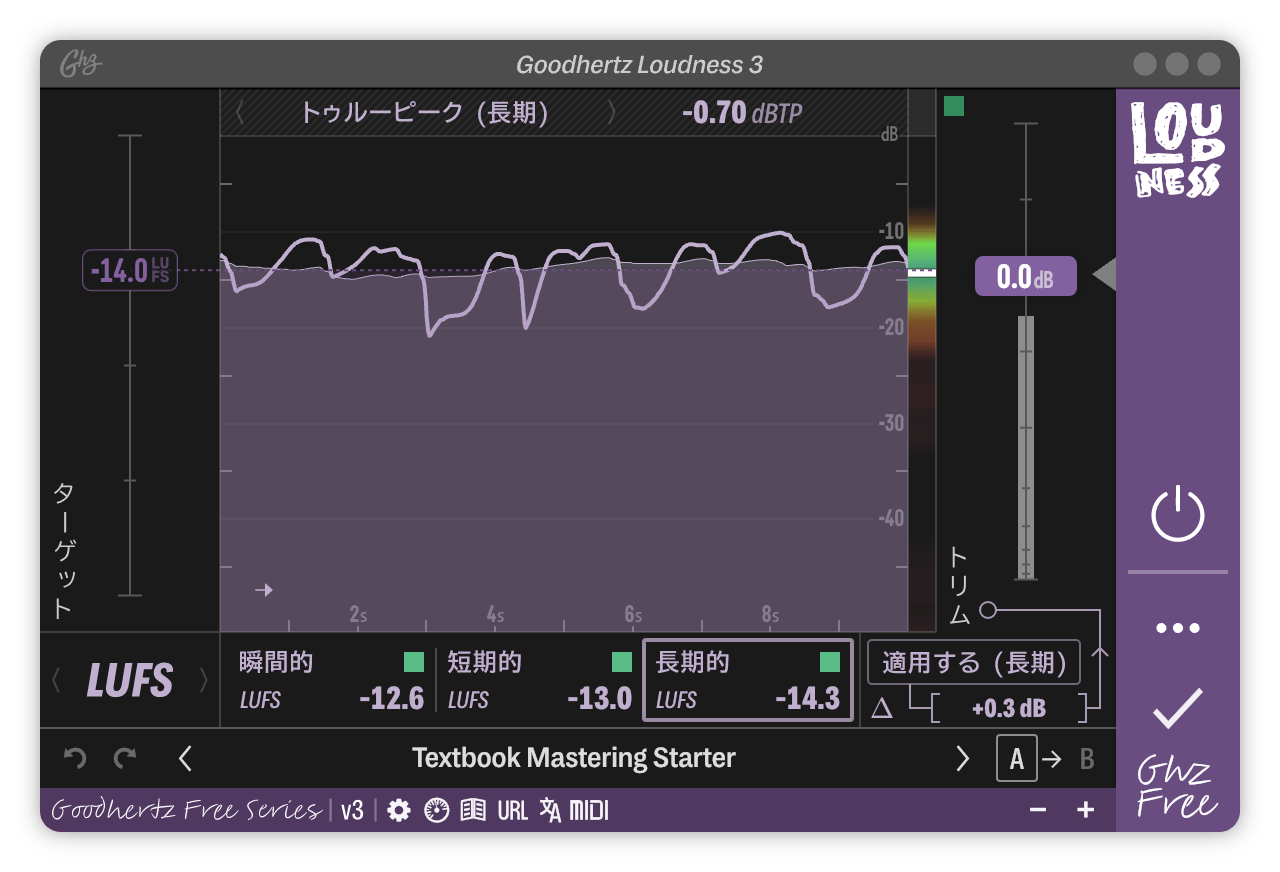
Task: Select the 短期的 short-term meter
Action: tap(539, 680)
